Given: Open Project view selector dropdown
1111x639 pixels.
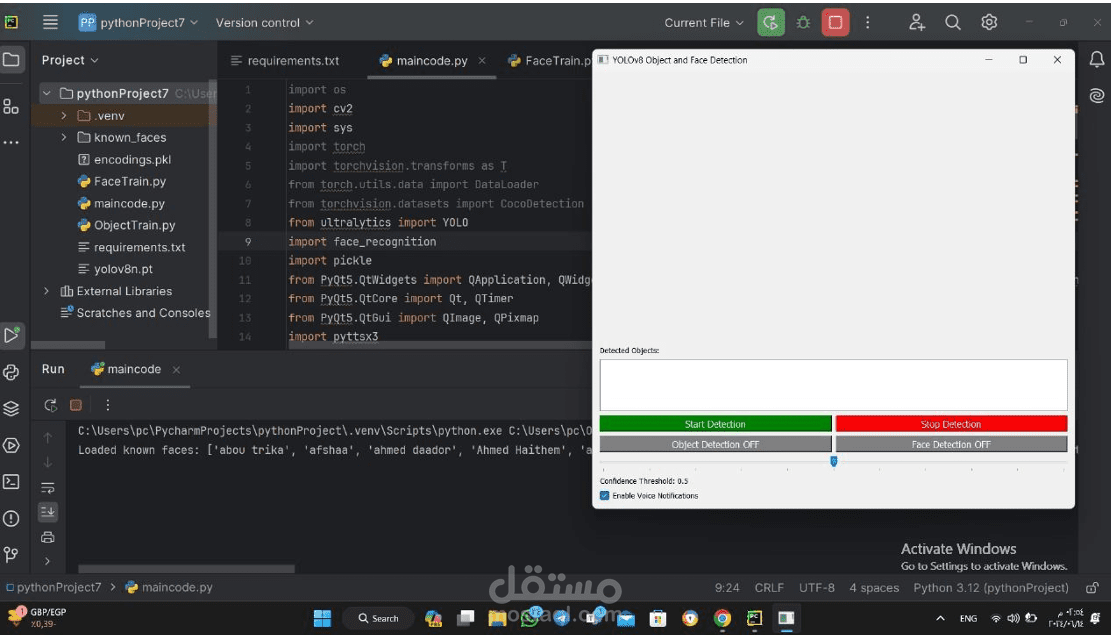Looking at the screenshot, I should [x=70, y=60].
